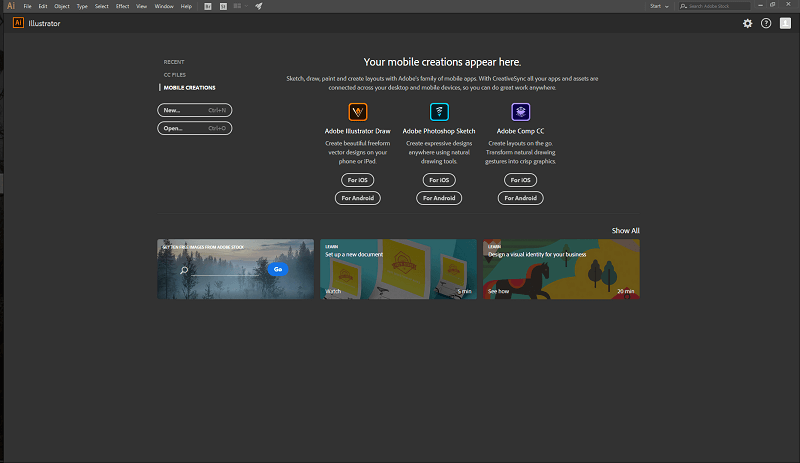Click the user profile account icon
The height and width of the screenshot is (463, 800).
785,23
